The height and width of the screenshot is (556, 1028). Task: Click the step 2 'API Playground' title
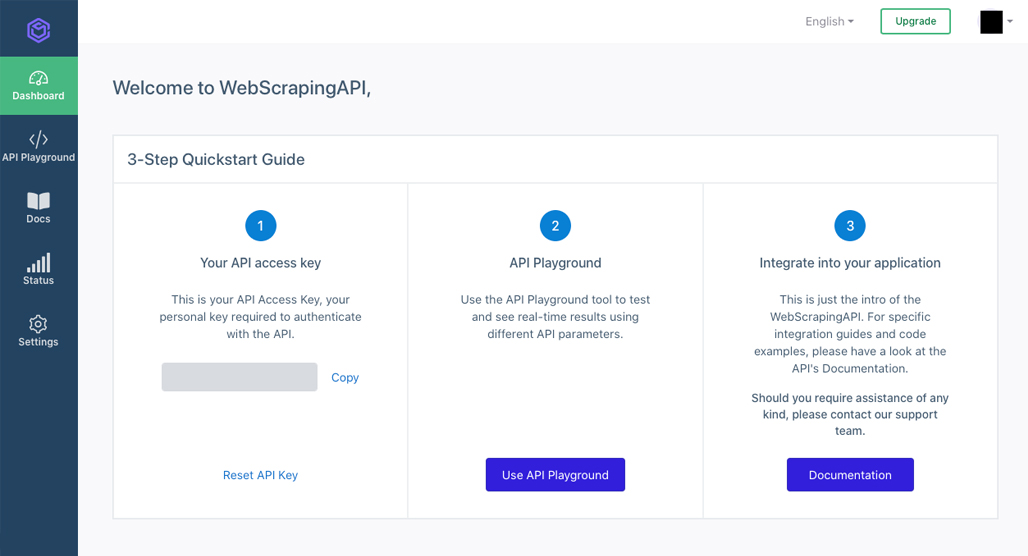[555, 263]
